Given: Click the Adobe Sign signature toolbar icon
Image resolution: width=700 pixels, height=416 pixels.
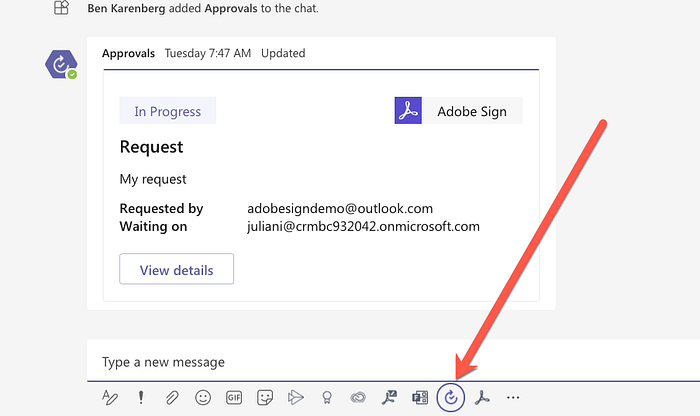Looking at the screenshot, I should coord(389,397).
